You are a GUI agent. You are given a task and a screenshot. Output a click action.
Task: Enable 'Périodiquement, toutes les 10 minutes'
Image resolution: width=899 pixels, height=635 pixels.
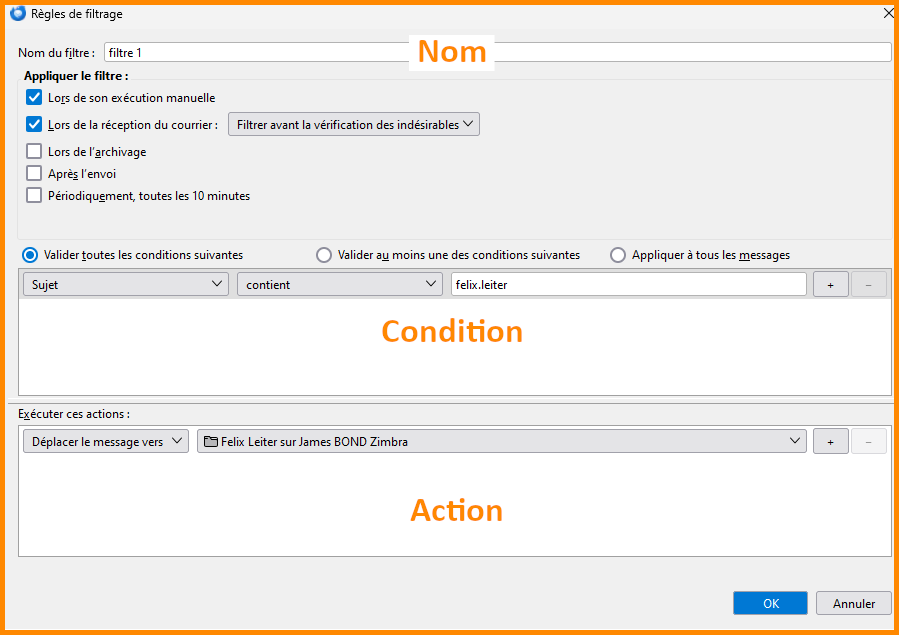[x=35, y=196]
